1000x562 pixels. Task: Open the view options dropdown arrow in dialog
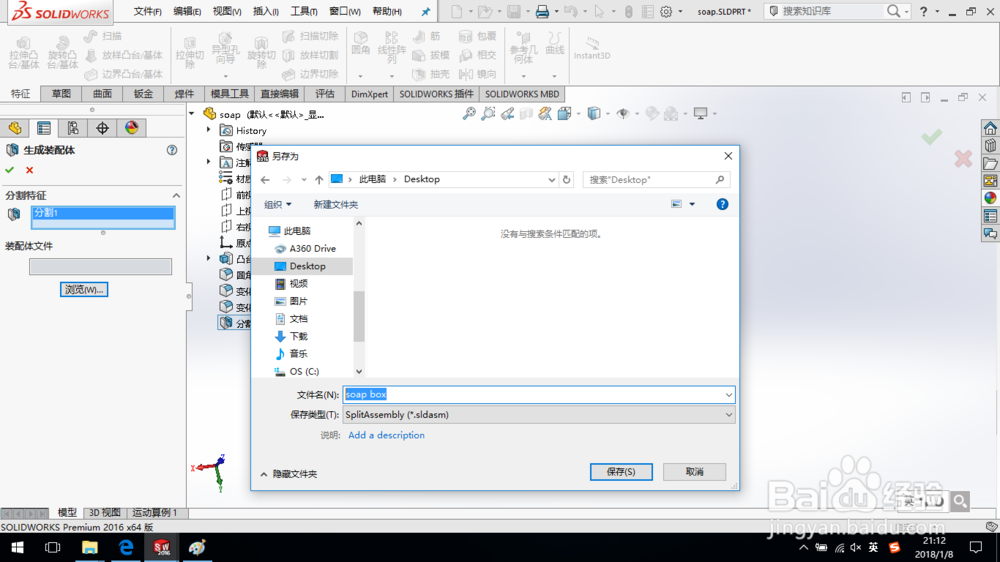(x=692, y=204)
